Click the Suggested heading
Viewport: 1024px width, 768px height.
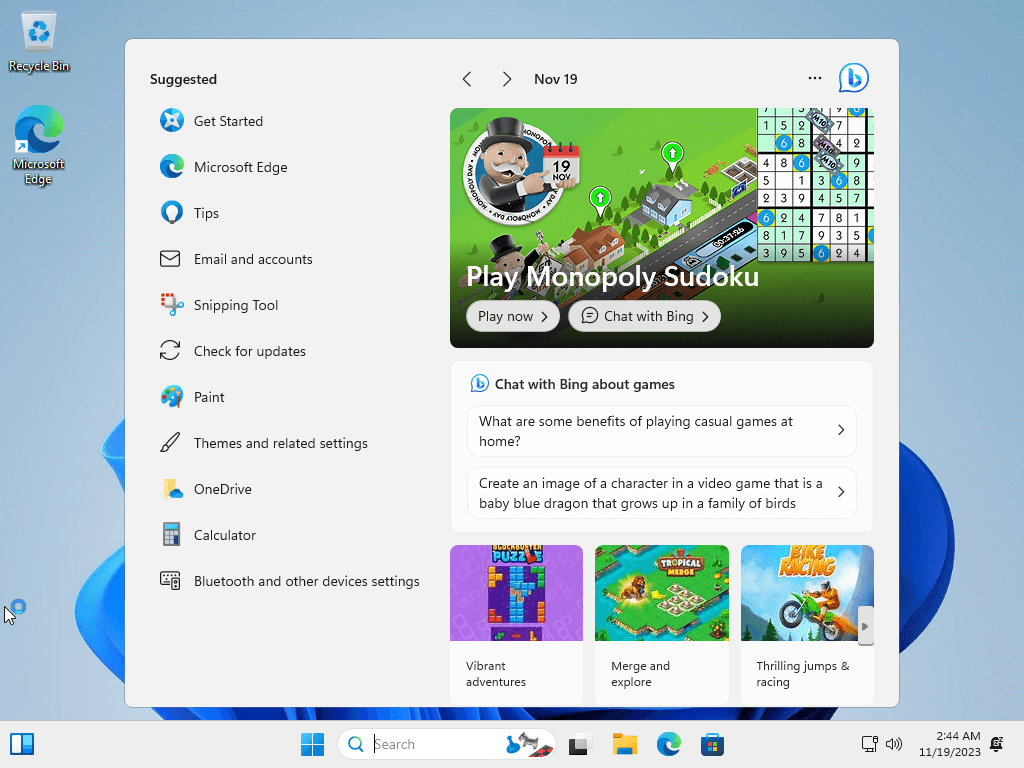[x=184, y=79]
